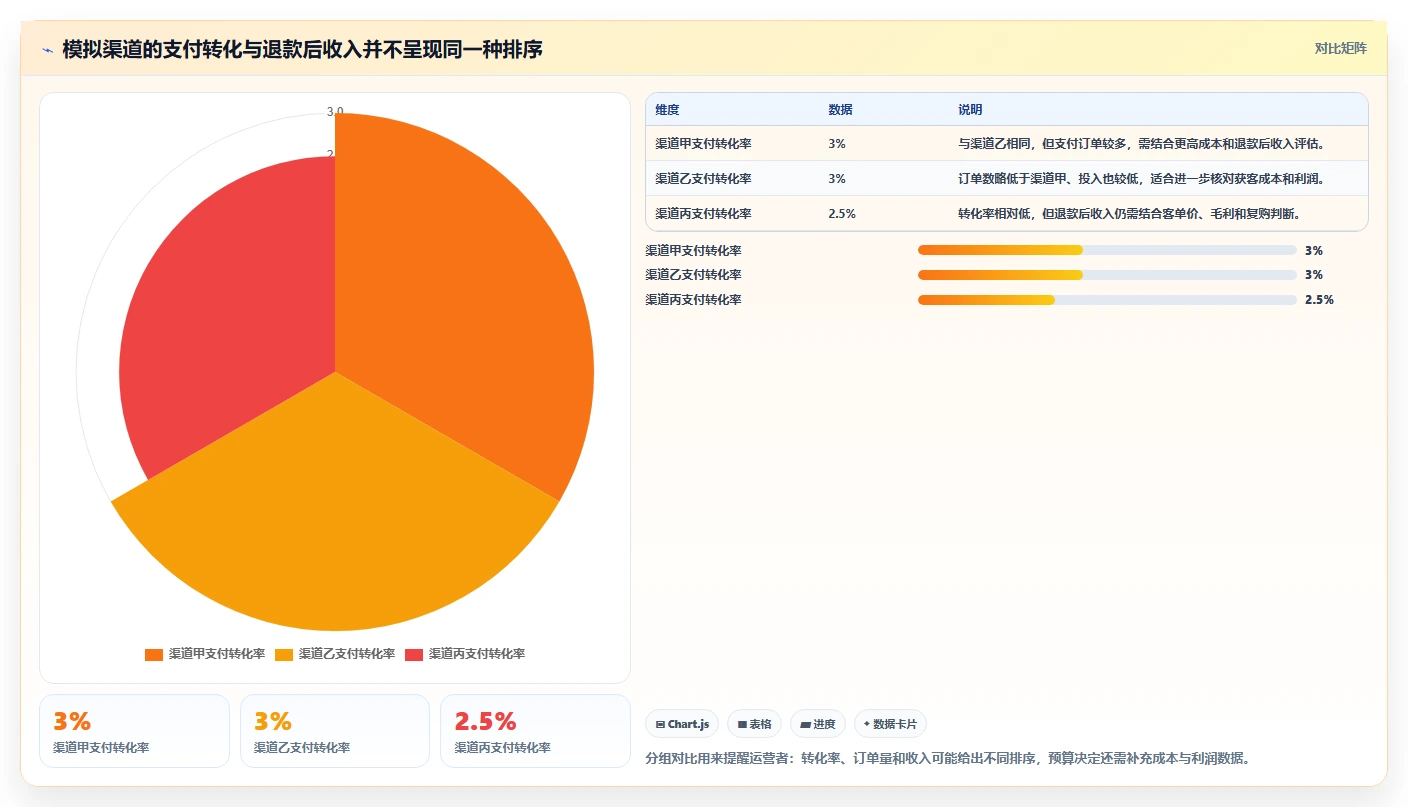The width and height of the screenshot is (1408, 807).
Task: Toggle 渠道乙支付转化率 legend amber swatch
Action: click(284, 654)
